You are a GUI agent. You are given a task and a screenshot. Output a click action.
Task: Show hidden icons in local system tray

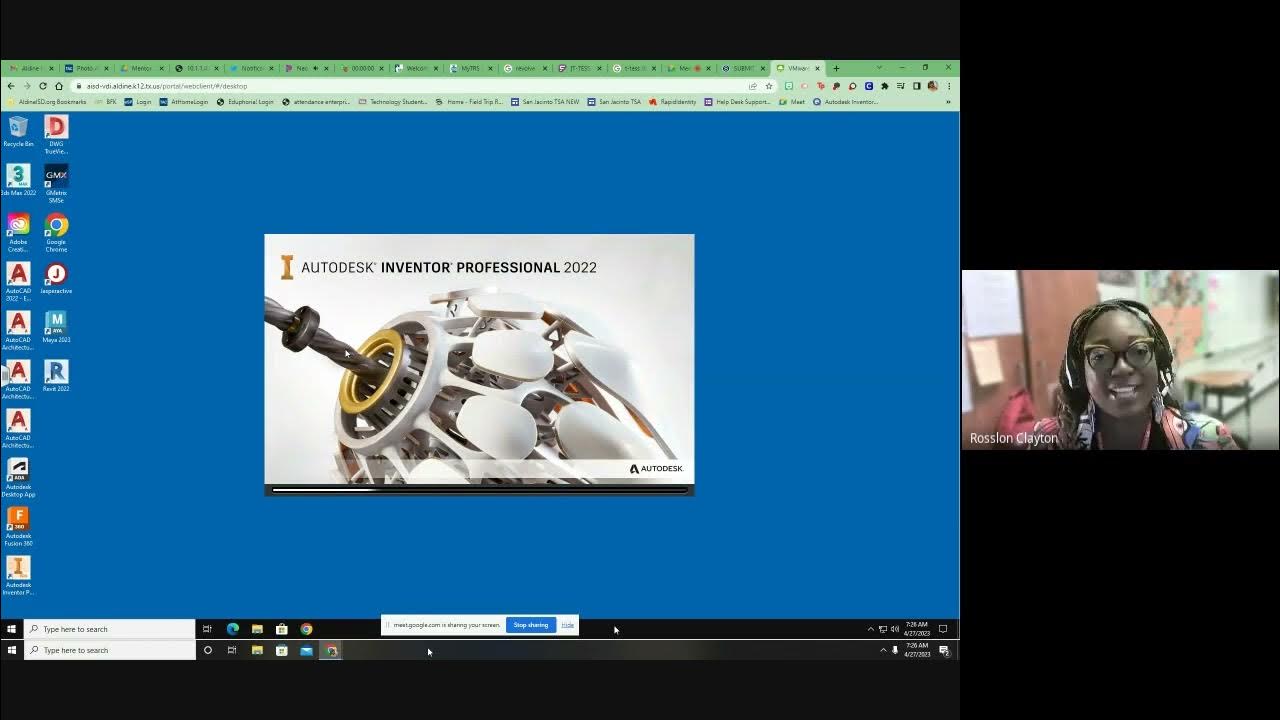point(883,650)
